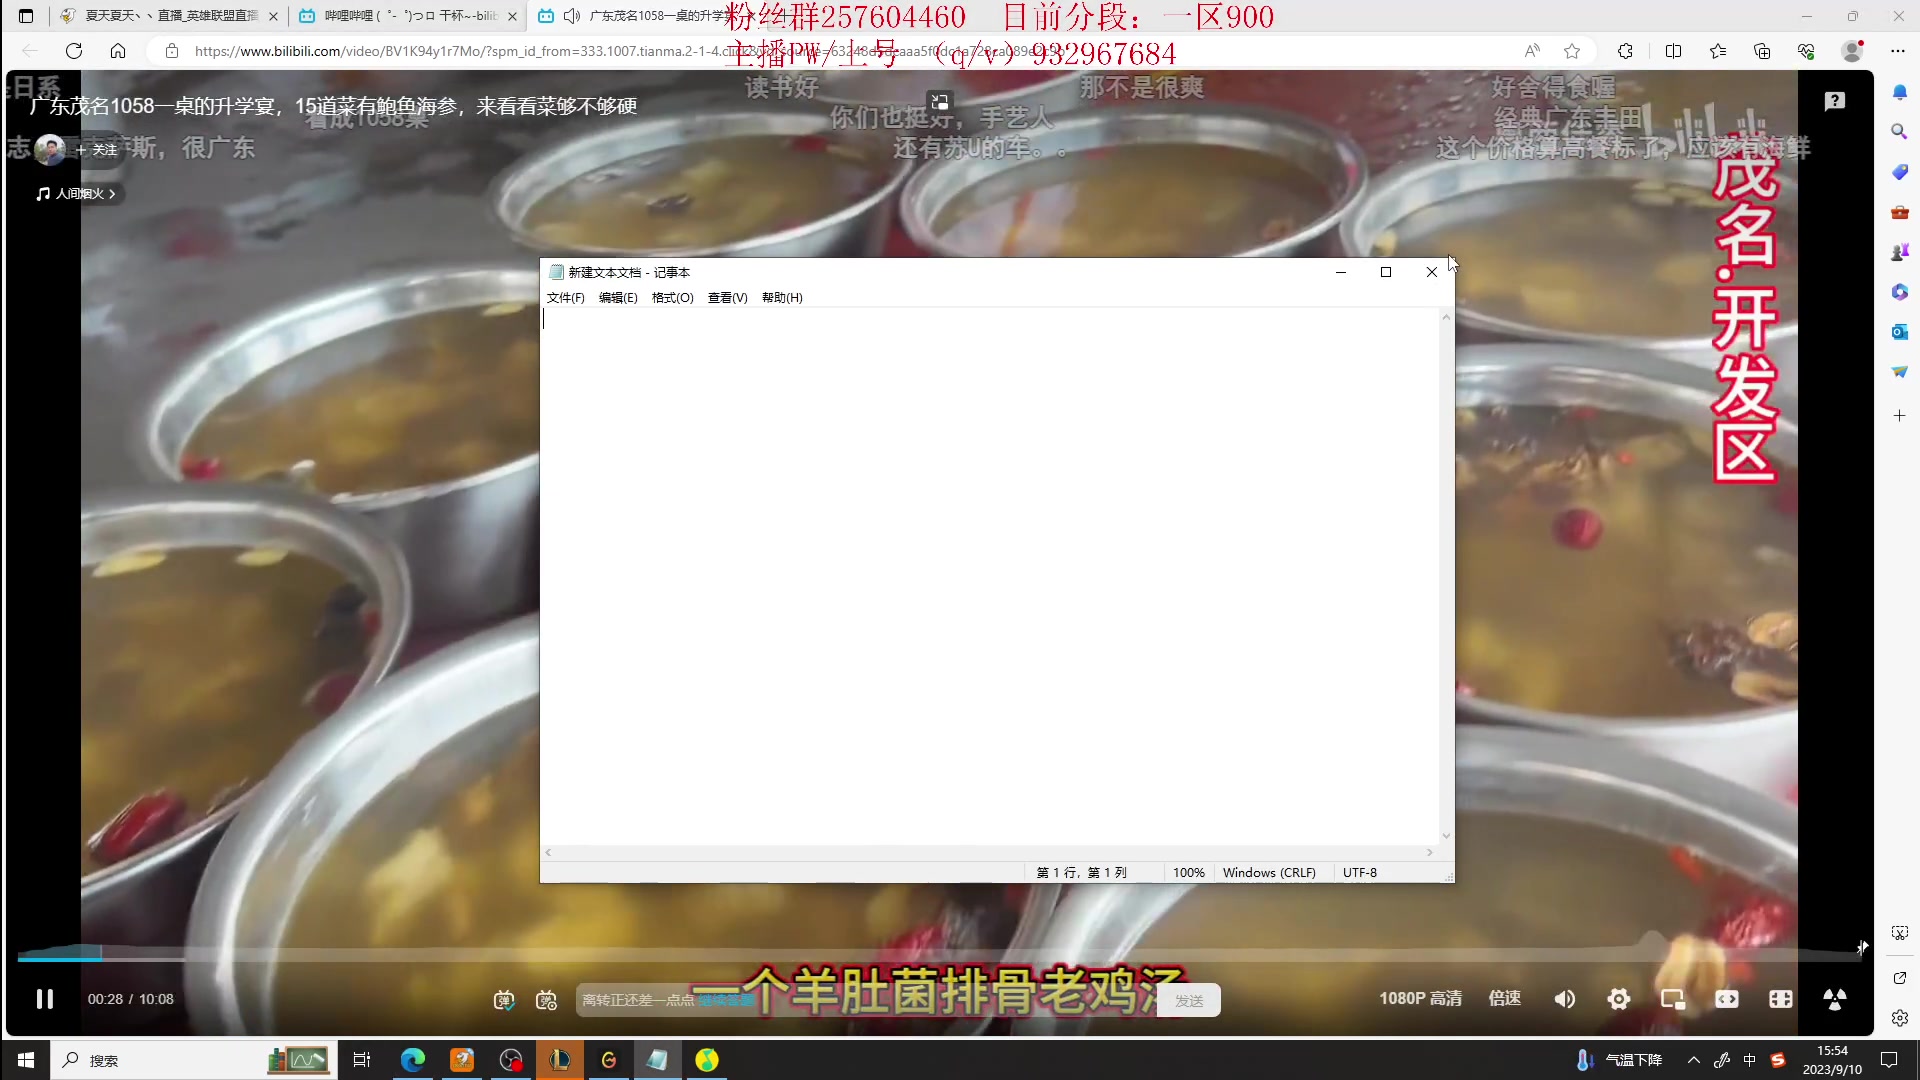The width and height of the screenshot is (1920, 1080).
Task: Toggle widescreen mode
Action: pyautogui.click(x=1727, y=999)
